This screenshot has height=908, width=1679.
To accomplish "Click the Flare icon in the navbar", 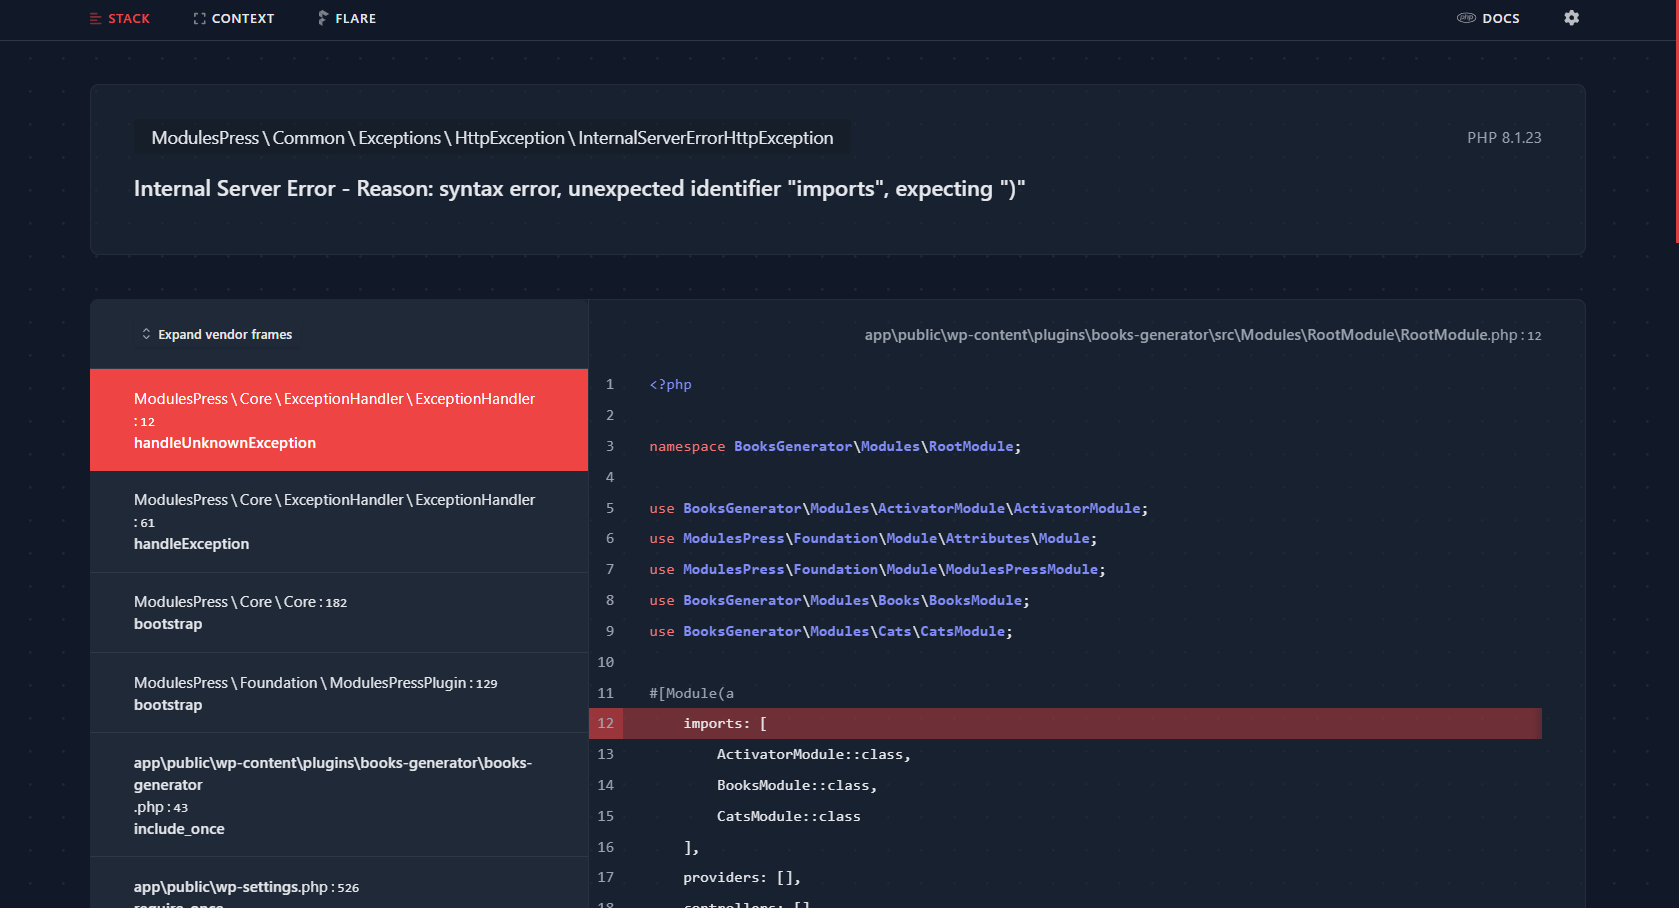I will click(323, 18).
